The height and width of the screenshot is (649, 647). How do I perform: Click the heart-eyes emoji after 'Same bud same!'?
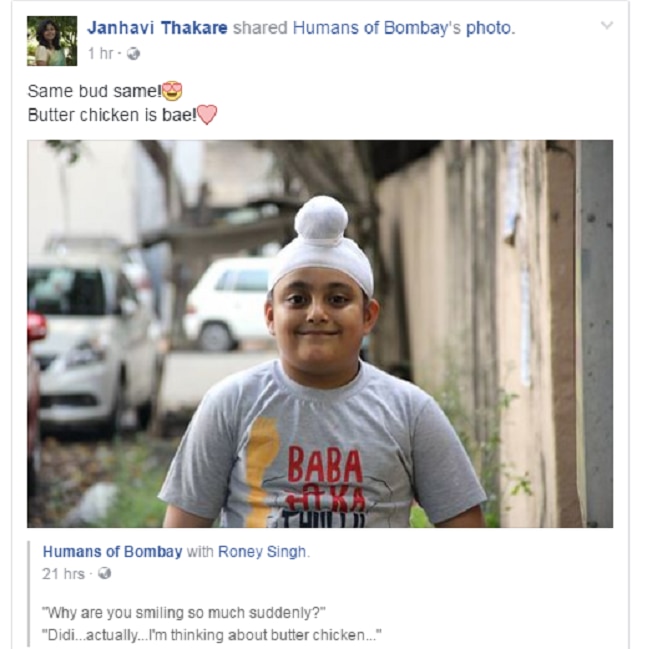[x=172, y=91]
